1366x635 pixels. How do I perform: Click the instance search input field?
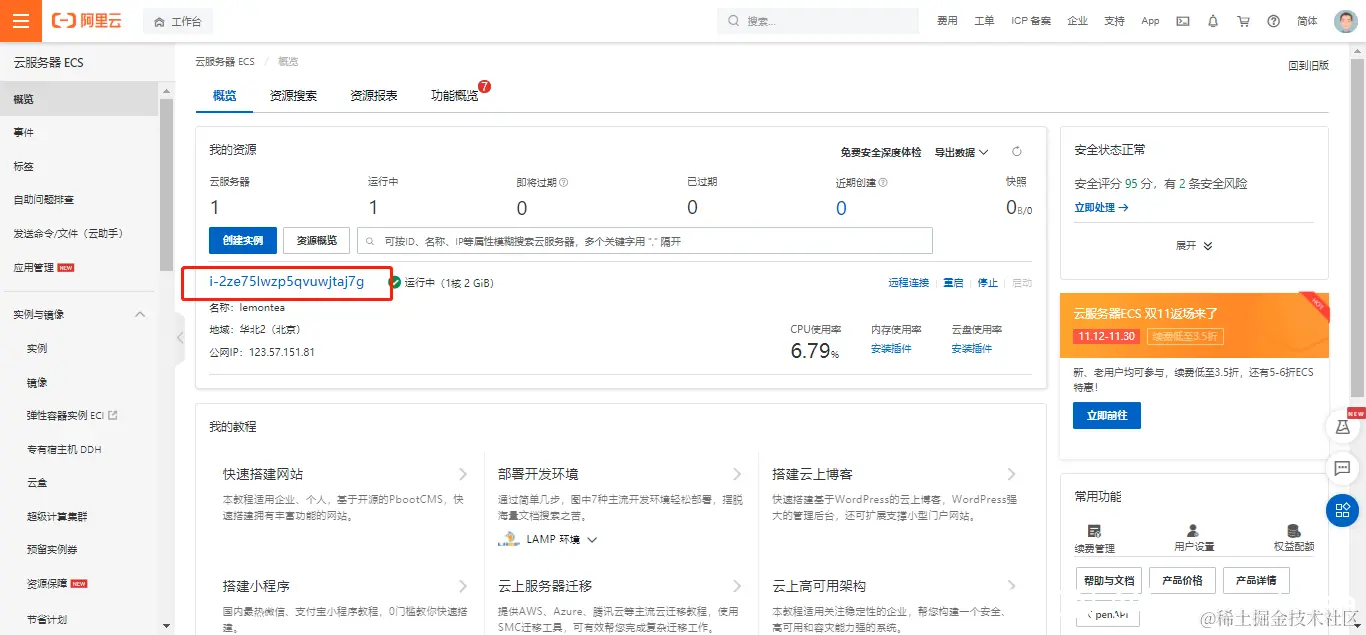pos(645,241)
